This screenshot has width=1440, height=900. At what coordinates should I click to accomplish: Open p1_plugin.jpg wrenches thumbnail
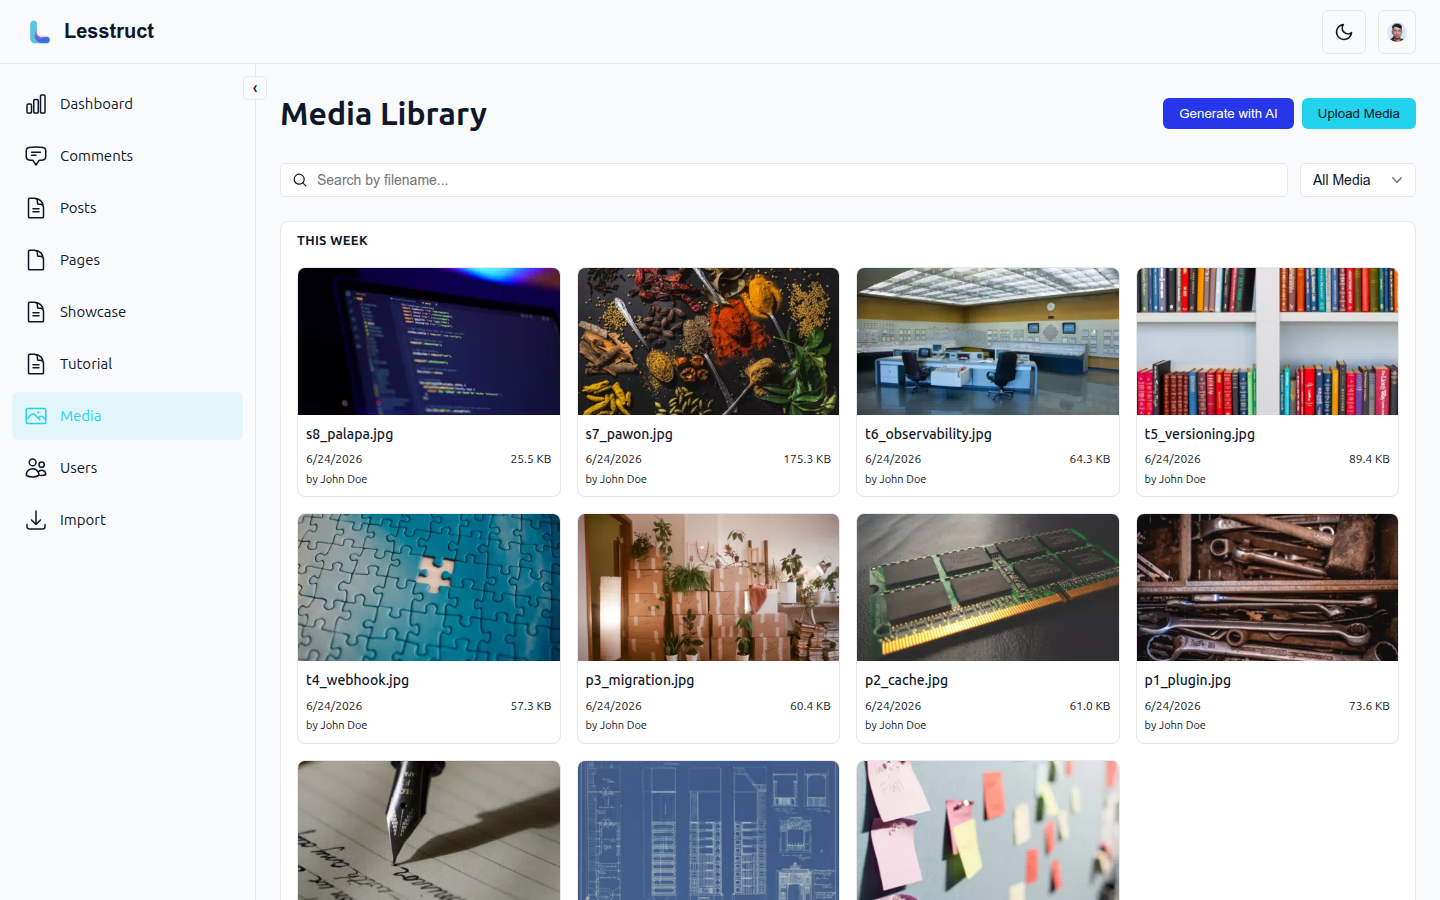tap(1267, 588)
